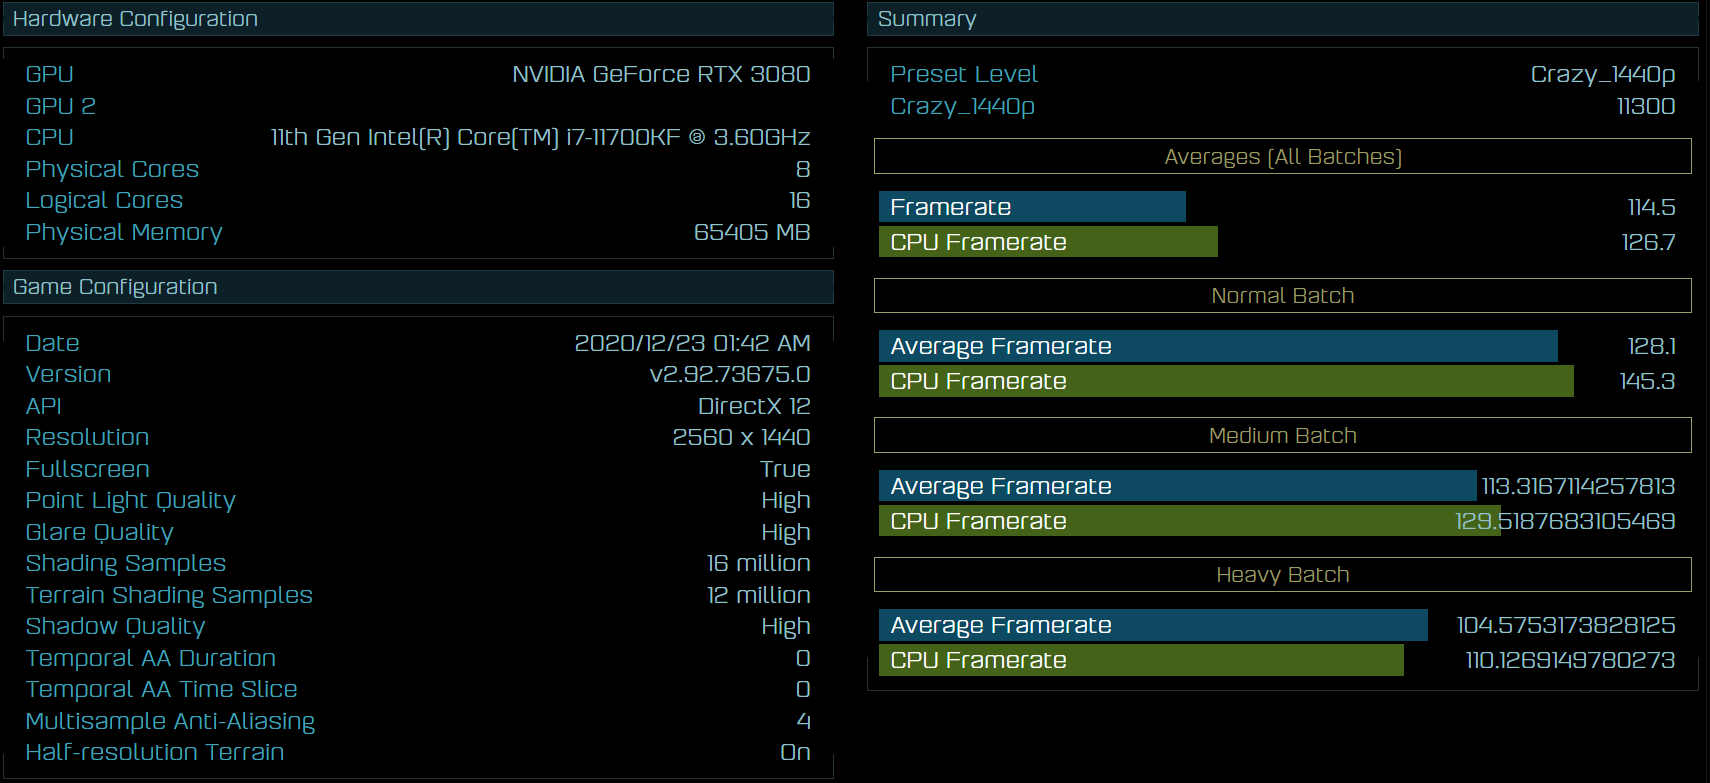Click the NVIDIA GeForce RTX 3080 value
This screenshot has width=1710, height=783.
coord(661,75)
